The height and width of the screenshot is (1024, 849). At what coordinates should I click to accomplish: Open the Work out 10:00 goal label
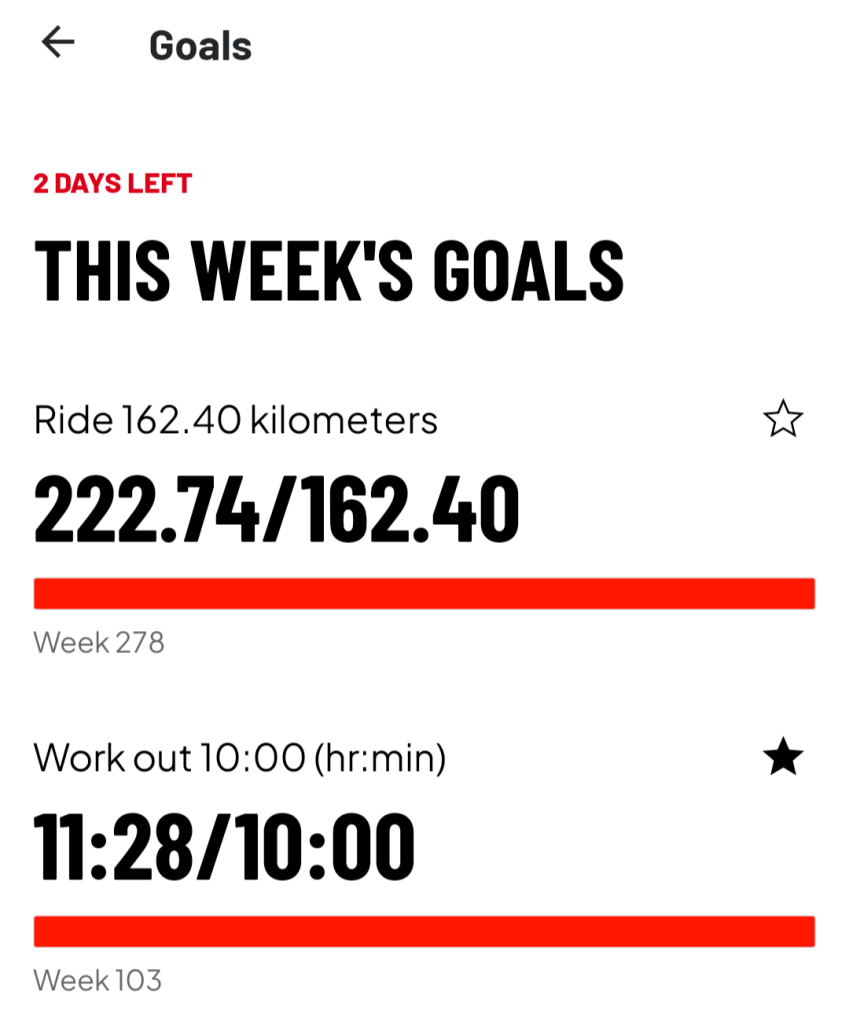tap(239, 759)
